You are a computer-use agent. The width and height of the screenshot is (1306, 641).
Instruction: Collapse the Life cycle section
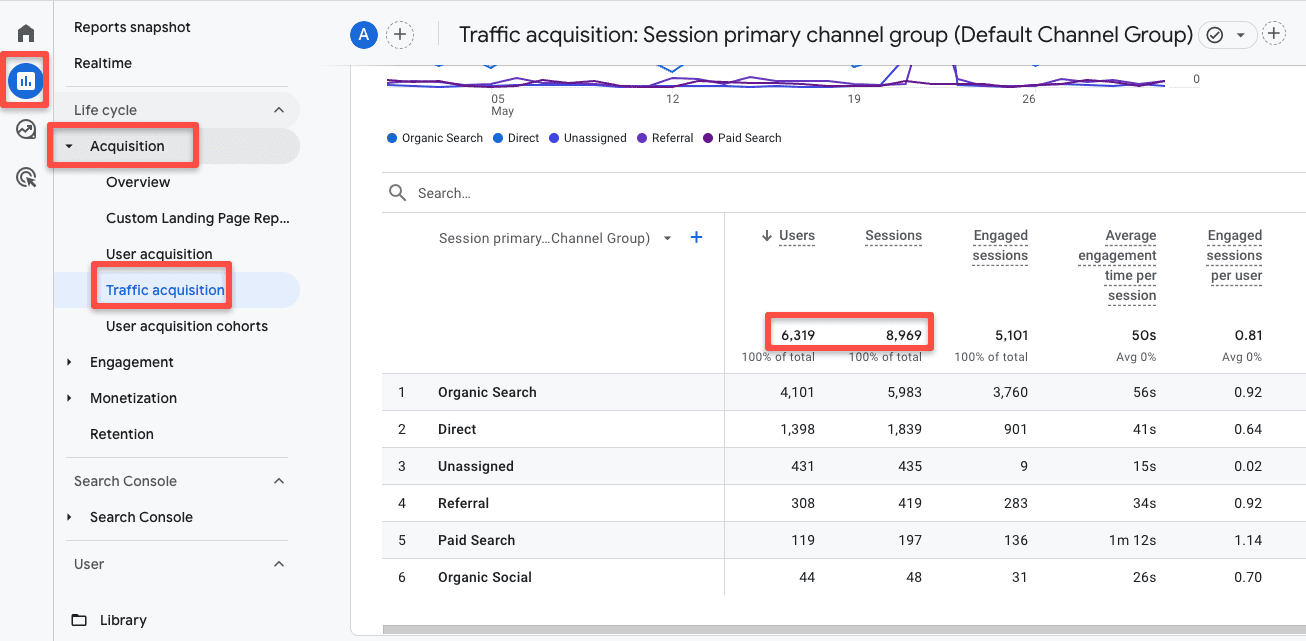tap(279, 110)
